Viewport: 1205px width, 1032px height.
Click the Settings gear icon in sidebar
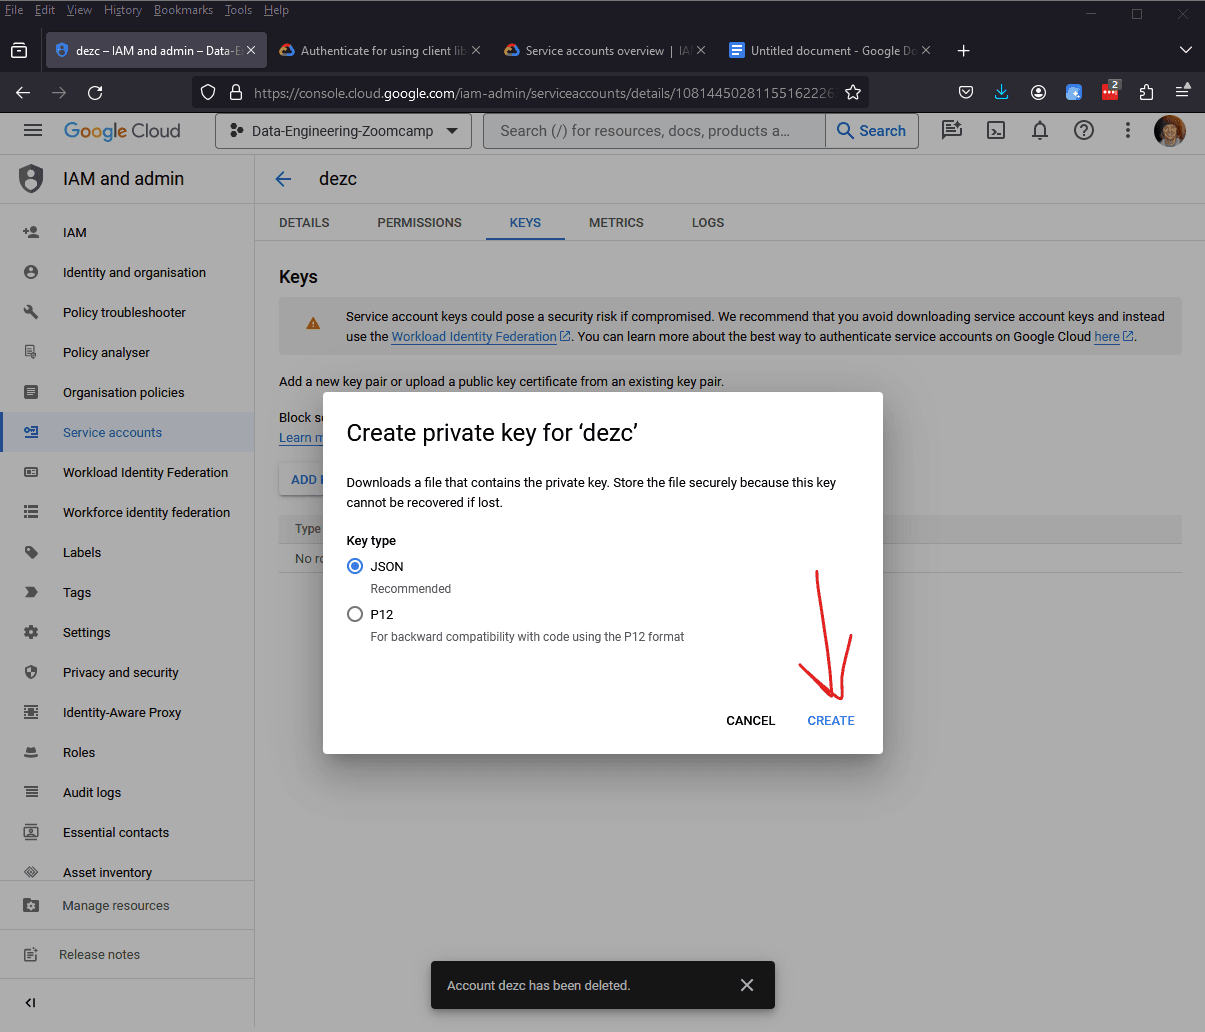coord(31,632)
